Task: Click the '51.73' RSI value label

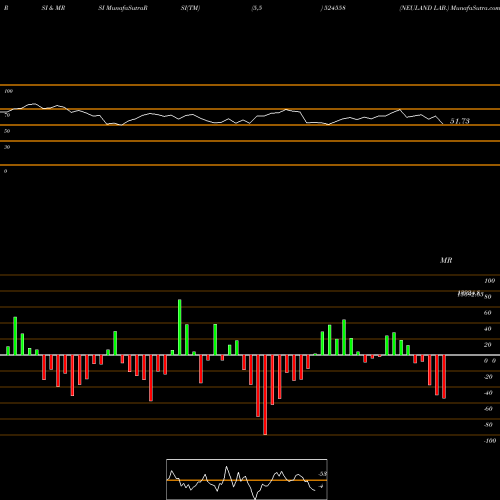Action: point(460,121)
